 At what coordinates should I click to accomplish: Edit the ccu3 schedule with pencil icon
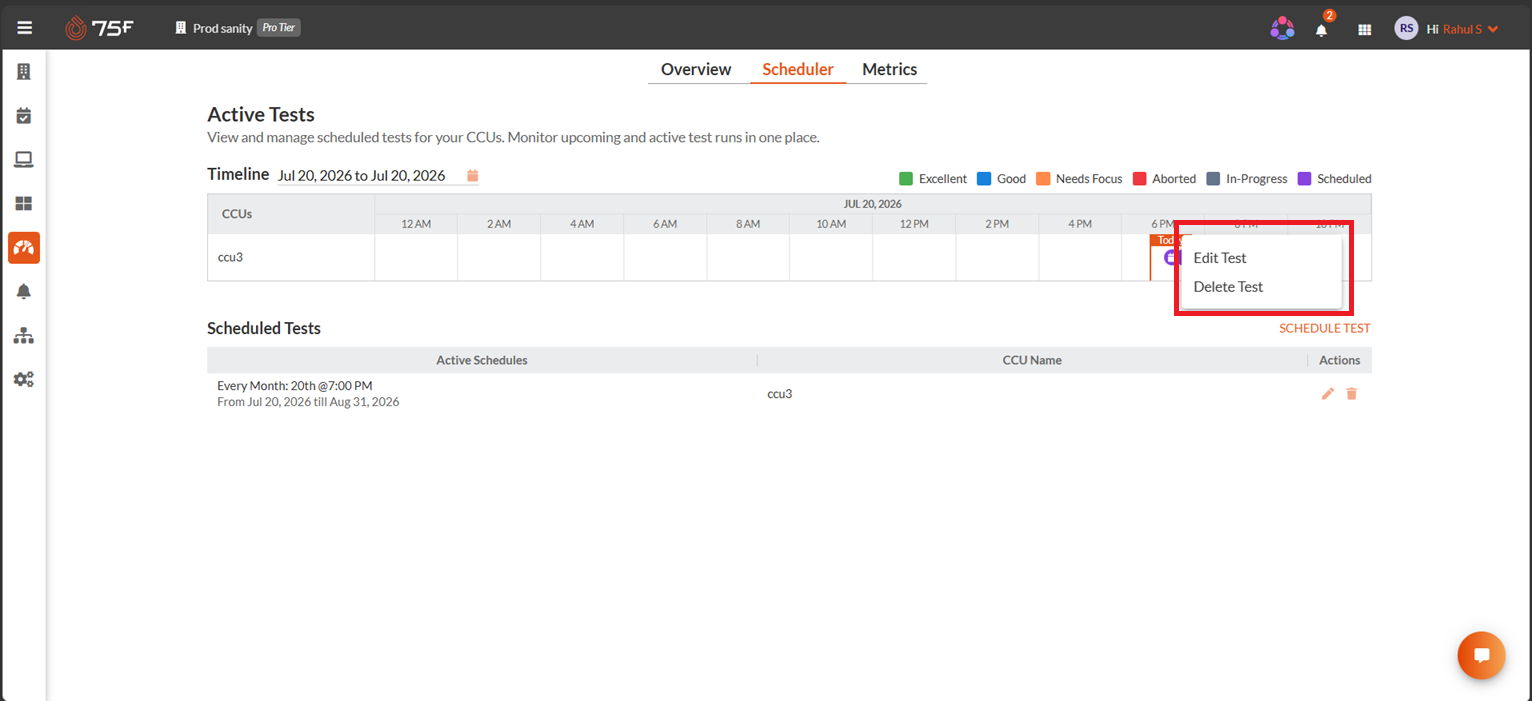pos(1328,394)
